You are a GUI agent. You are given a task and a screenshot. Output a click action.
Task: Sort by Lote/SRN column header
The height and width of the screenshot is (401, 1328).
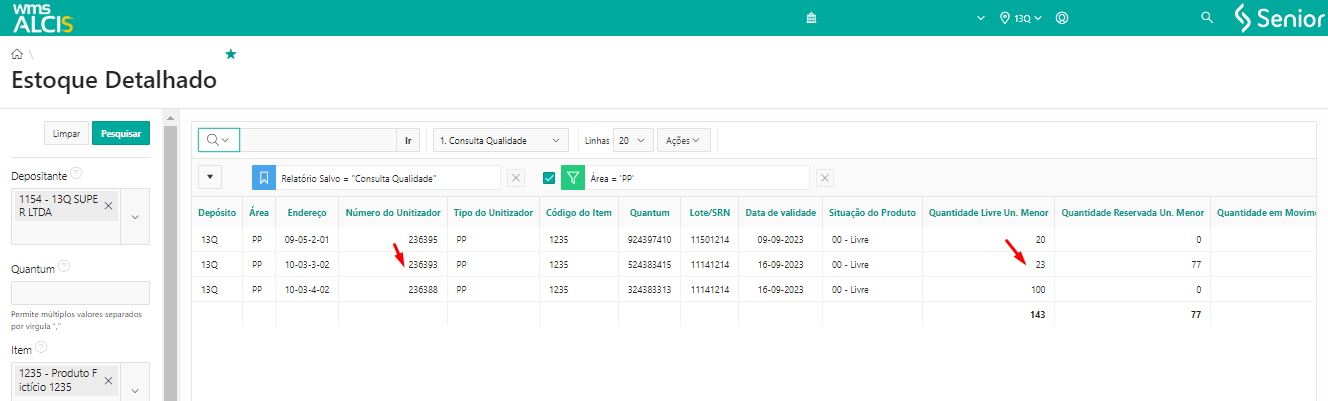(x=710, y=213)
